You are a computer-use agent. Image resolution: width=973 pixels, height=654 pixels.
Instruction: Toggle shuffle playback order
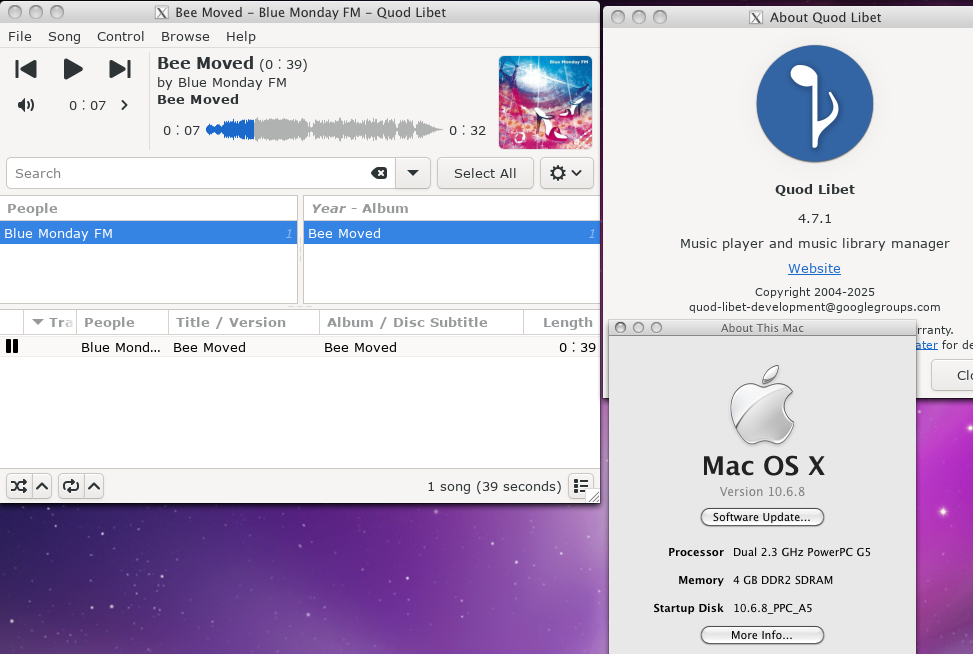19,486
